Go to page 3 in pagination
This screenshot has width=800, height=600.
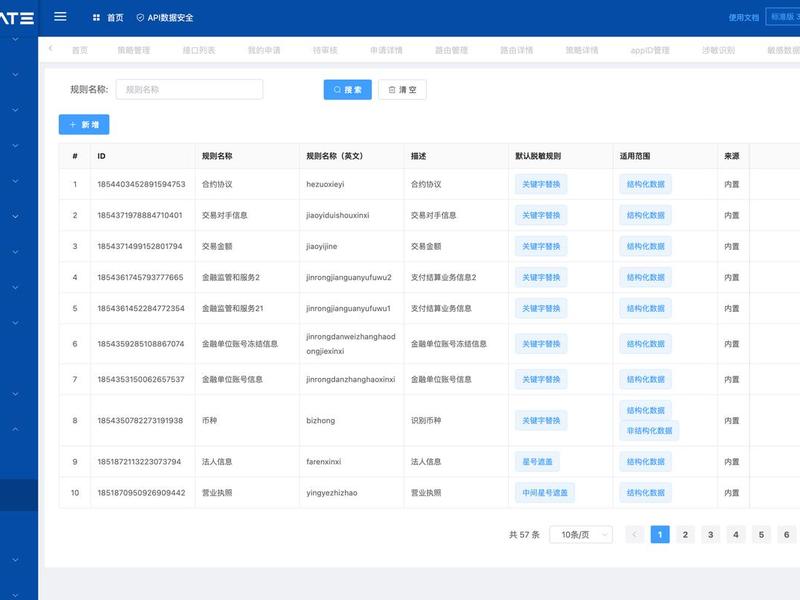click(710, 535)
